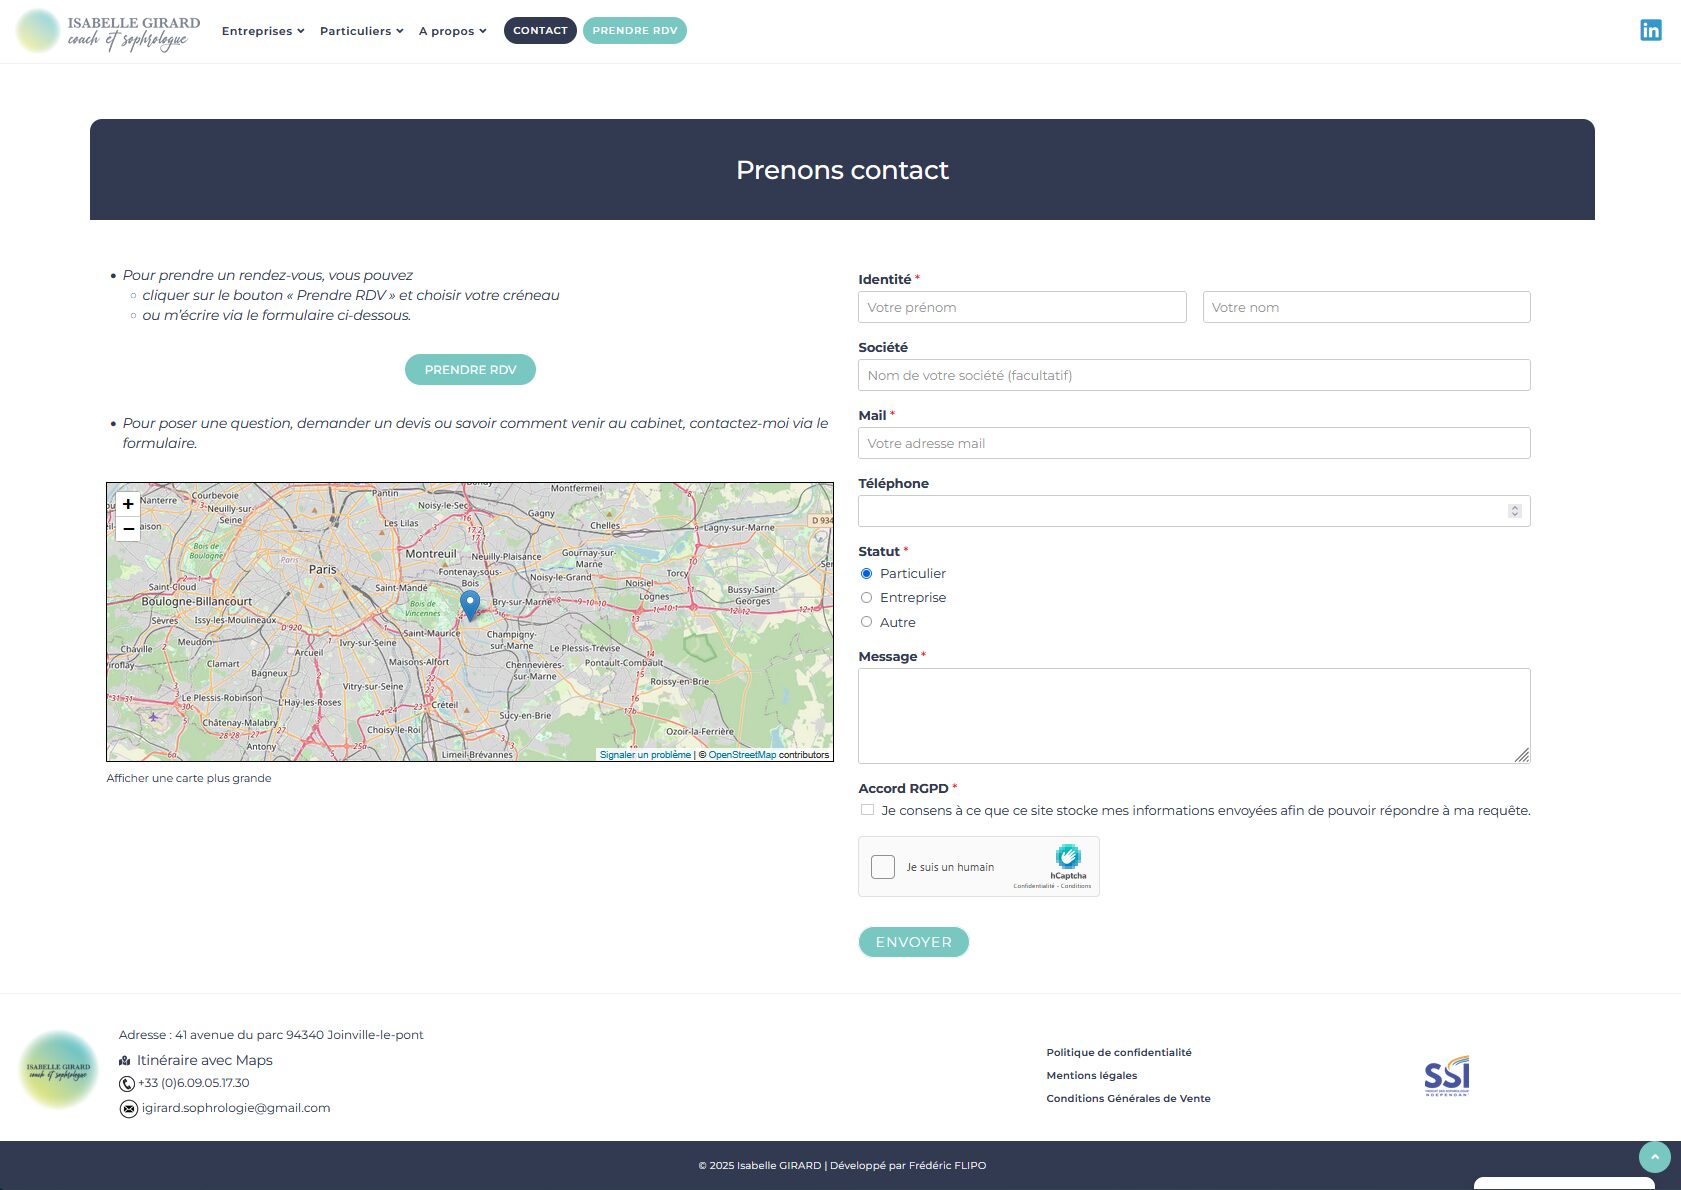Check the RGPD consent checkbox
This screenshot has height=1190, width=1681.
867,810
